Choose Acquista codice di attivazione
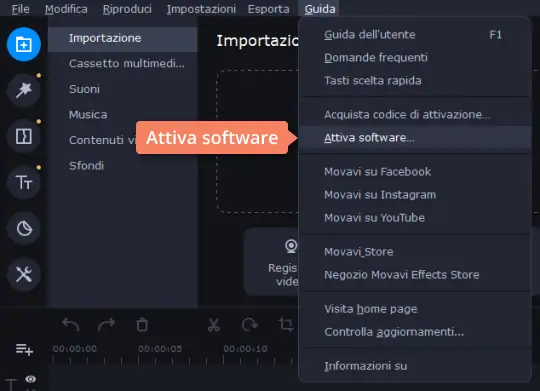 [415, 114]
